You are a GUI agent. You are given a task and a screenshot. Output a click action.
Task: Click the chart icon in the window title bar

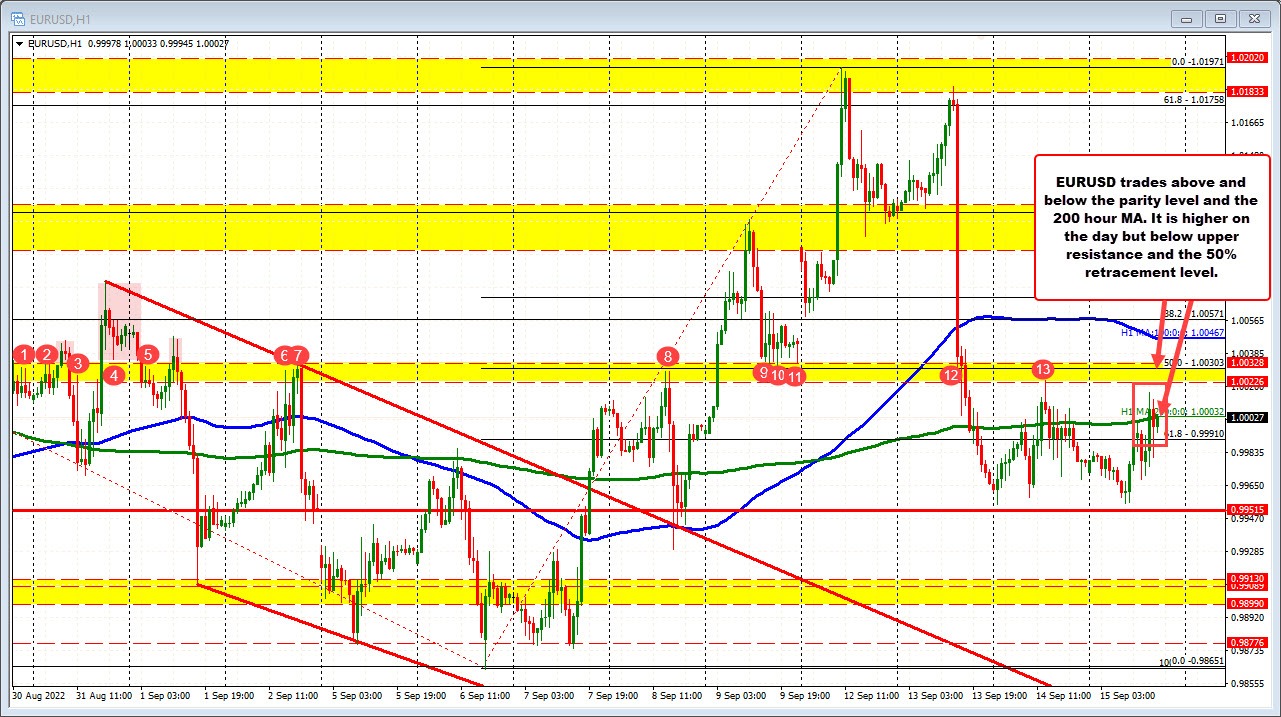coord(16,18)
